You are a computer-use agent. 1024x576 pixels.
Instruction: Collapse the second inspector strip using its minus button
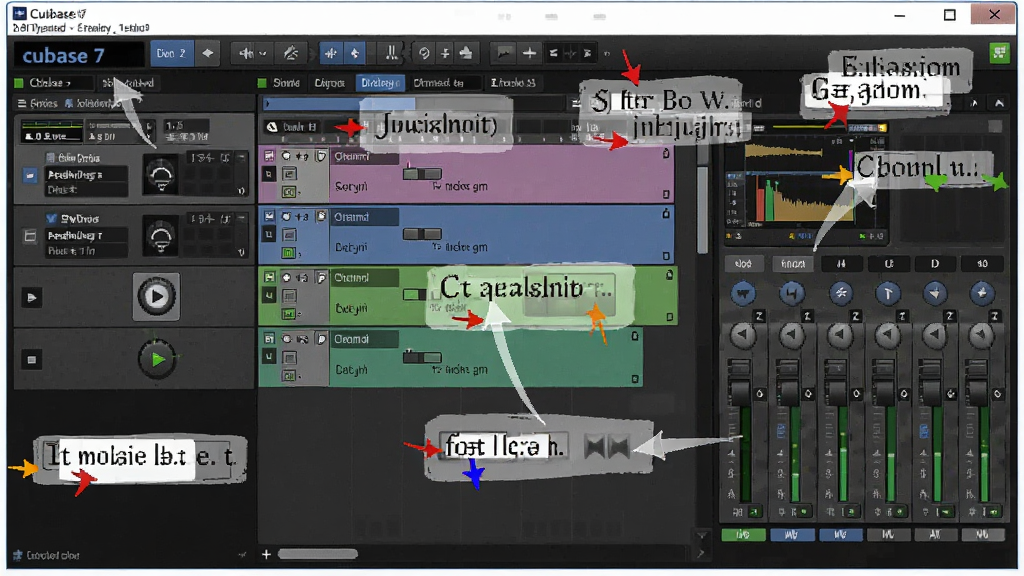click(241, 218)
